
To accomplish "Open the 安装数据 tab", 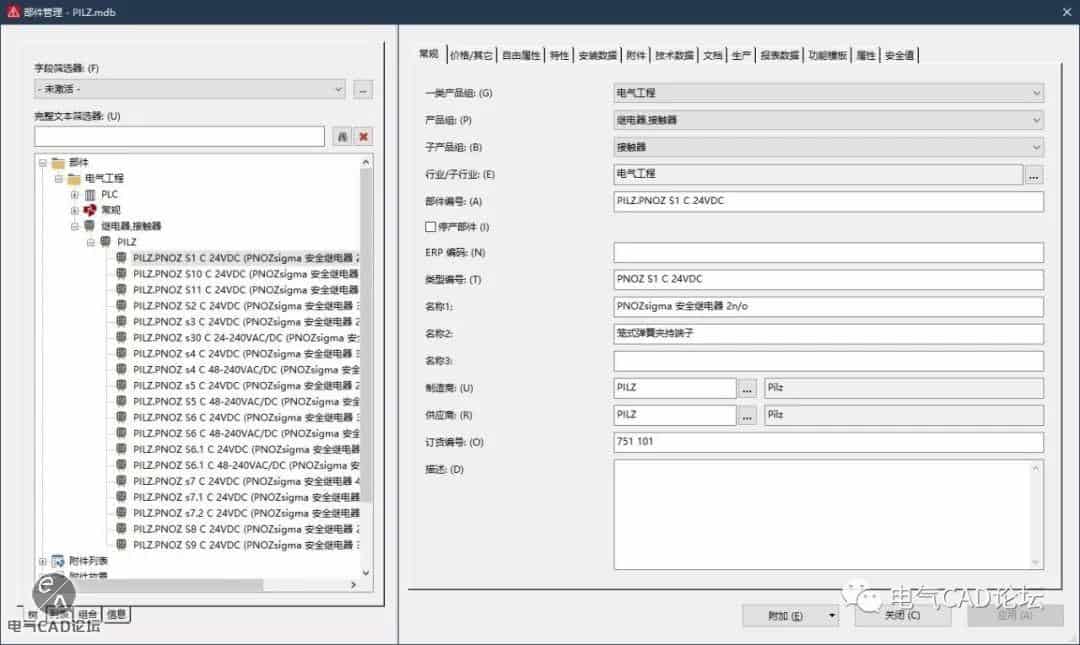I will pyautogui.click(x=597, y=55).
